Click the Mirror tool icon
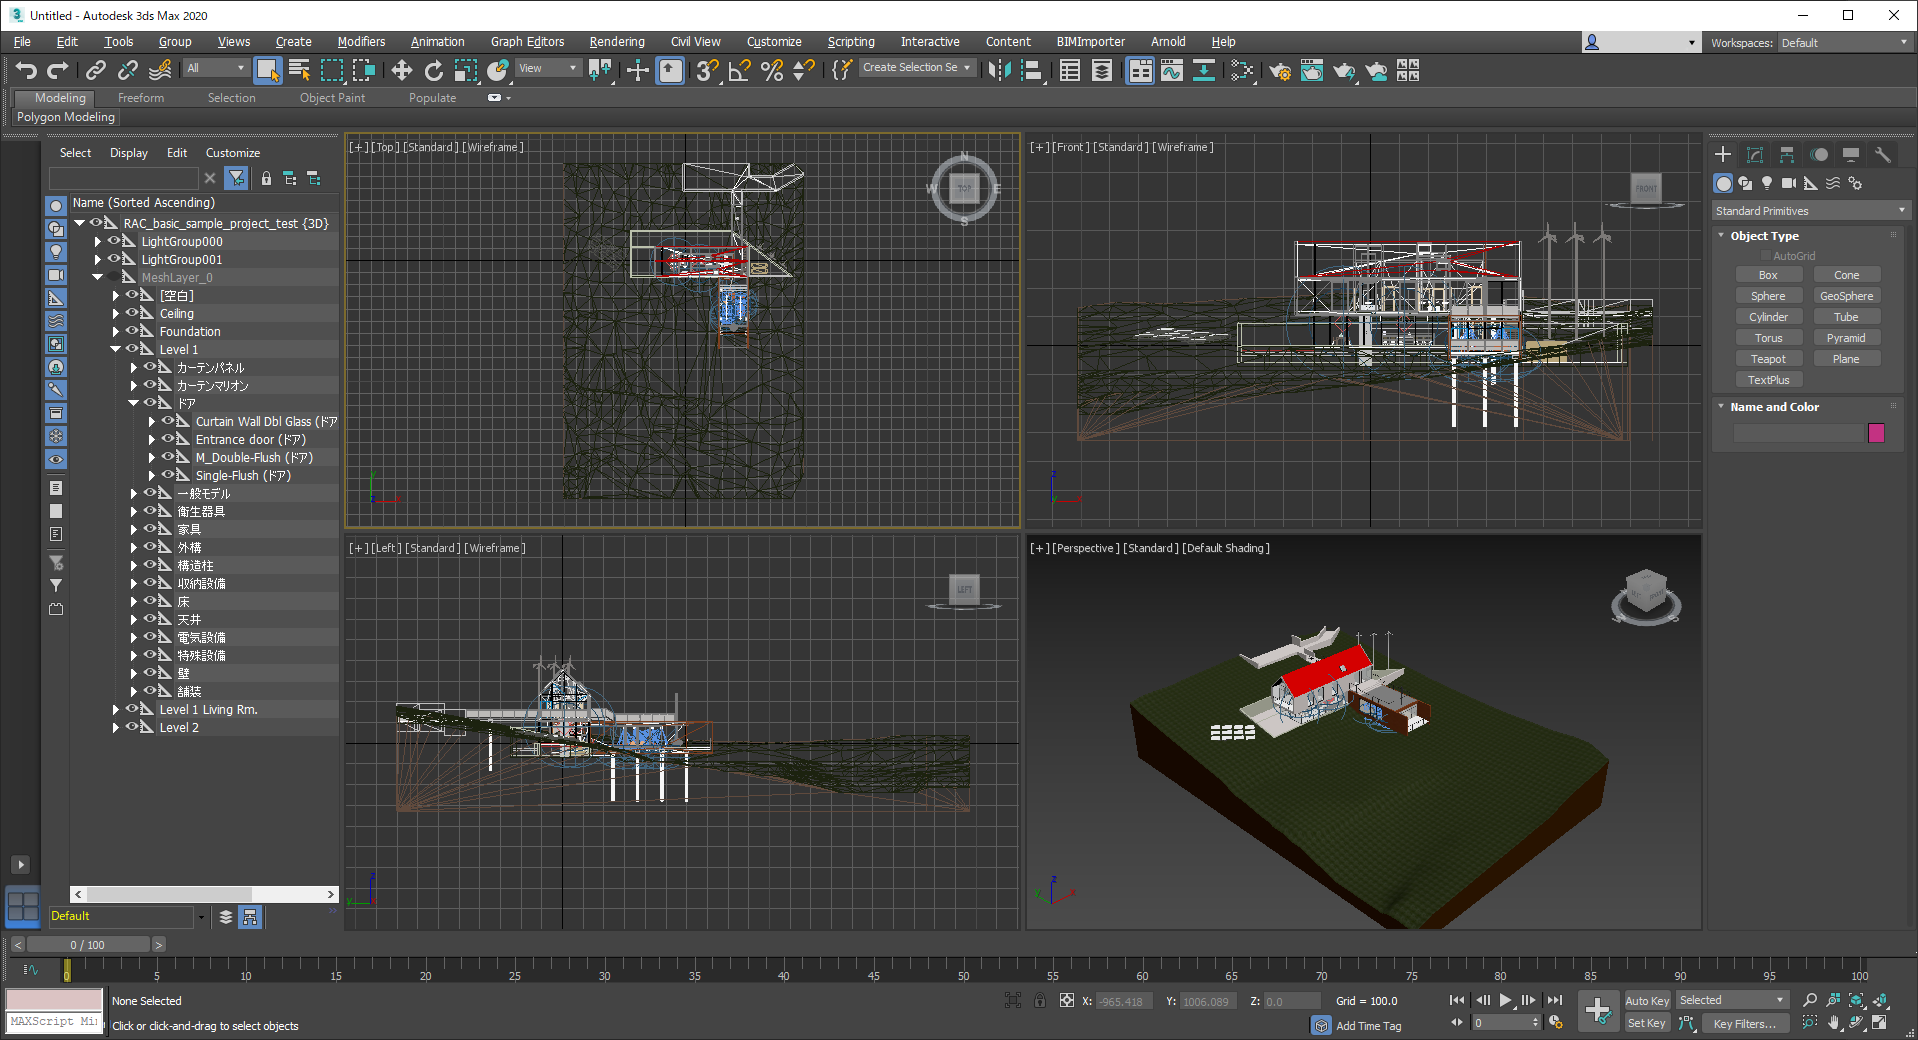The image size is (1918, 1040). pyautogui.click(x=999, y=70)
